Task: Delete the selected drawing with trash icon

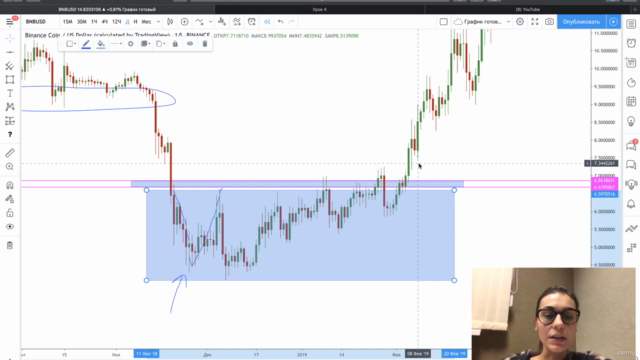Action: (x=205, y=44)
